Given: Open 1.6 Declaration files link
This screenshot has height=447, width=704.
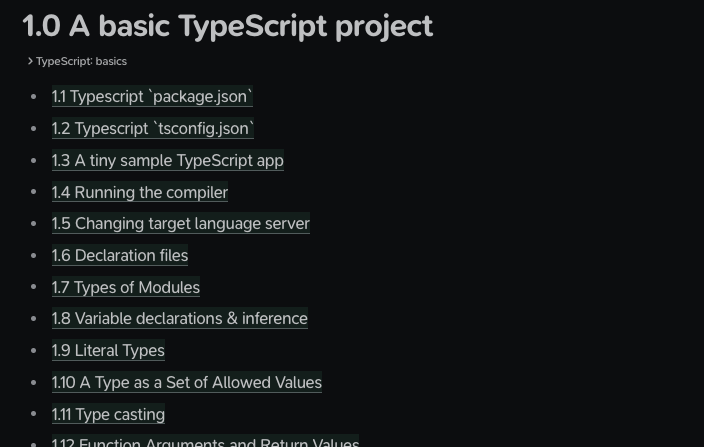Looking at the screenshot, I should pyautogui.click(x=120, y=255).
